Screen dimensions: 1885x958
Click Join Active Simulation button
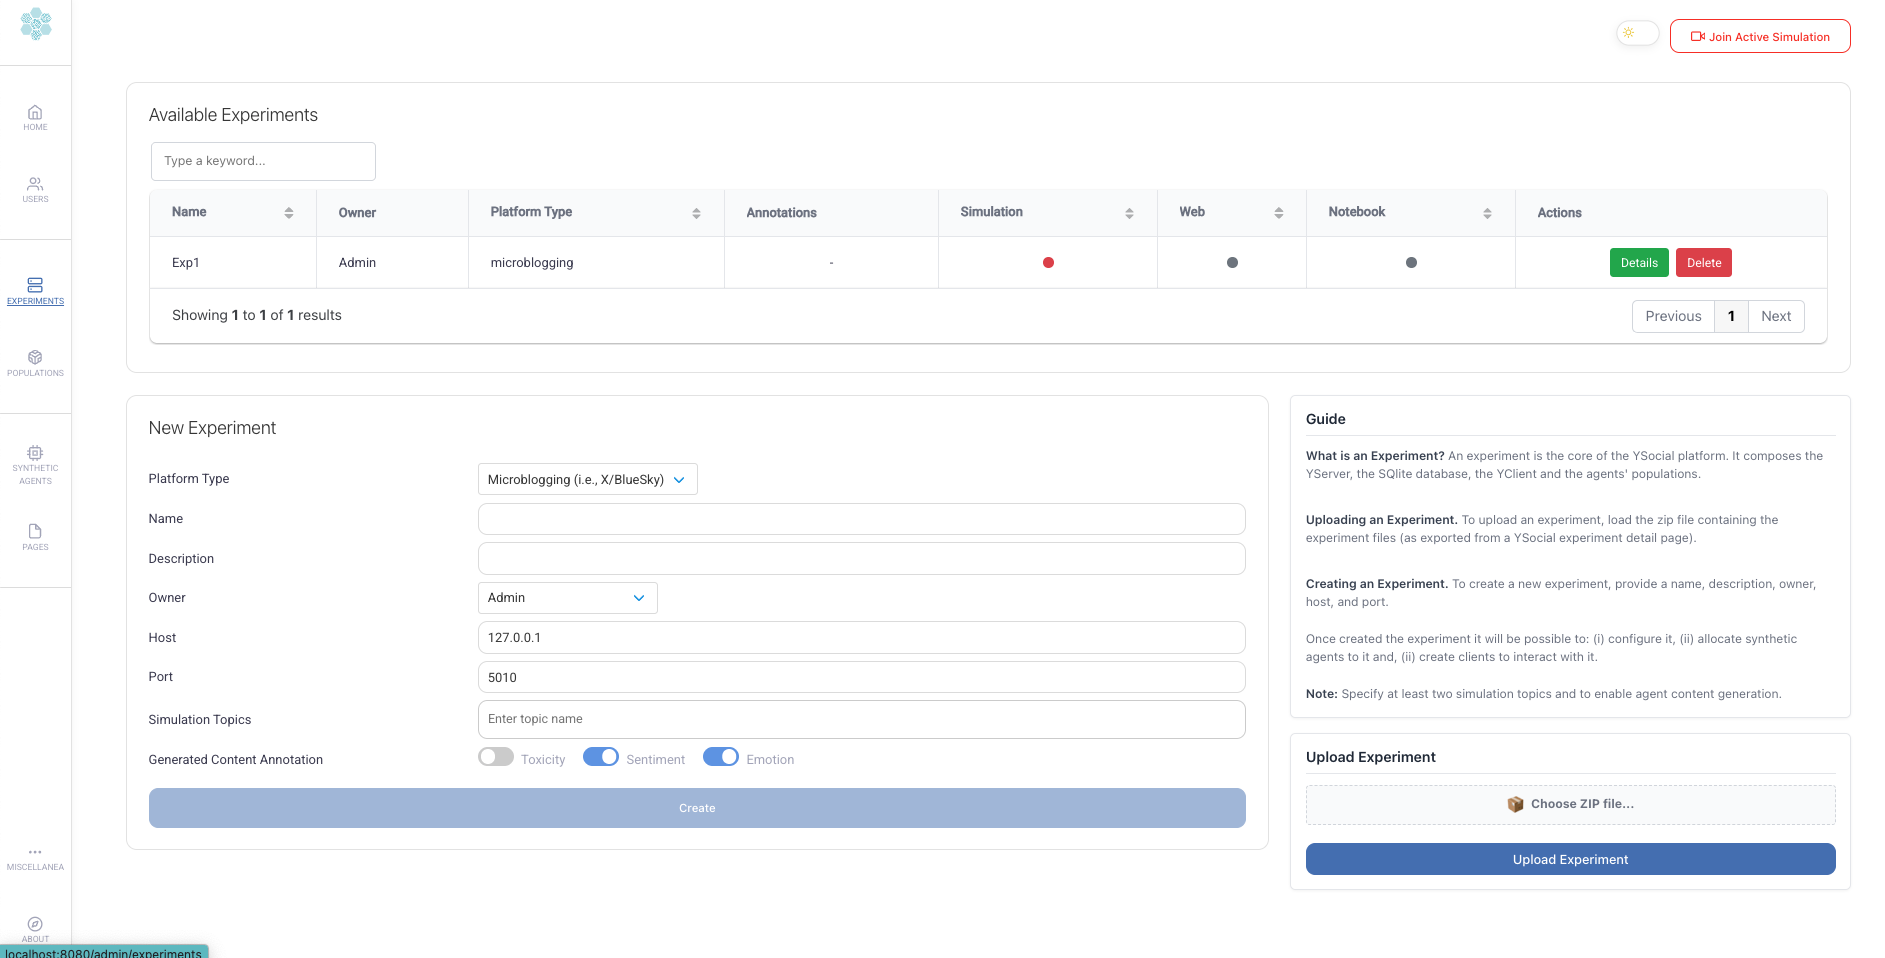click(1760, 37)
